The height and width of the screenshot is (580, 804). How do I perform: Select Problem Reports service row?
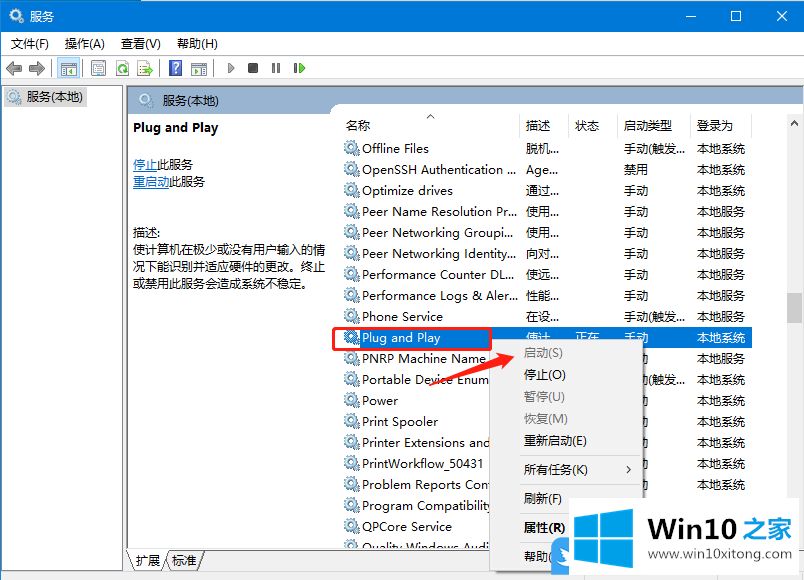tap(416, 485)
